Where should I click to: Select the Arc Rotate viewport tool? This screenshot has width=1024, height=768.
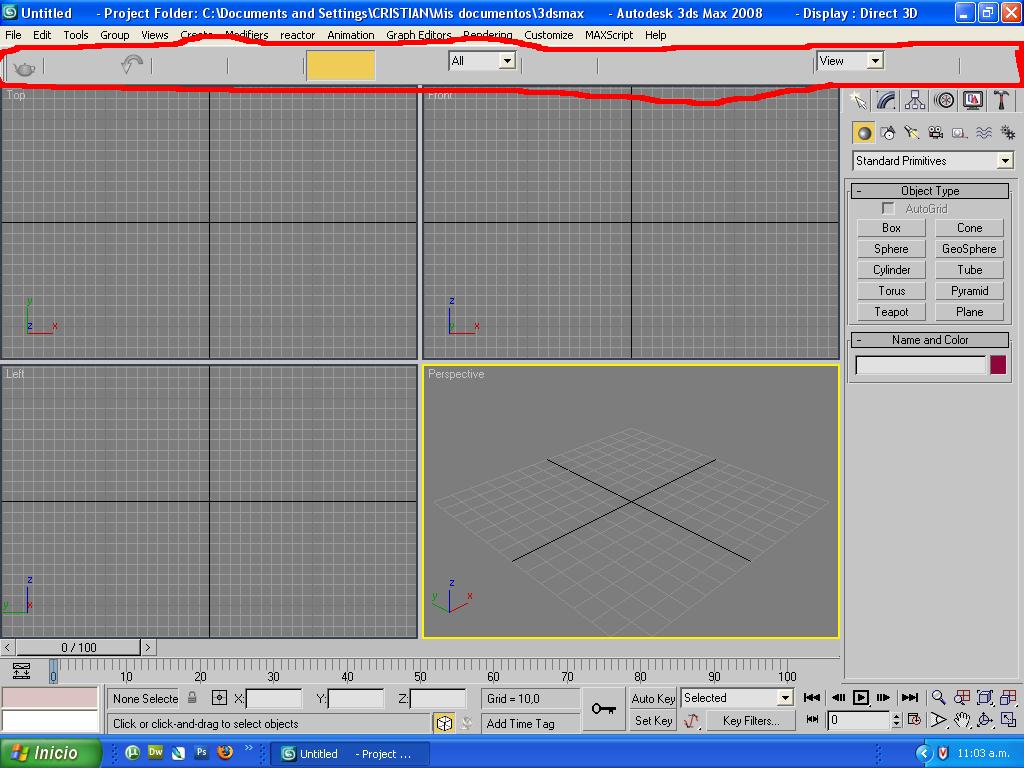(985, 720)
